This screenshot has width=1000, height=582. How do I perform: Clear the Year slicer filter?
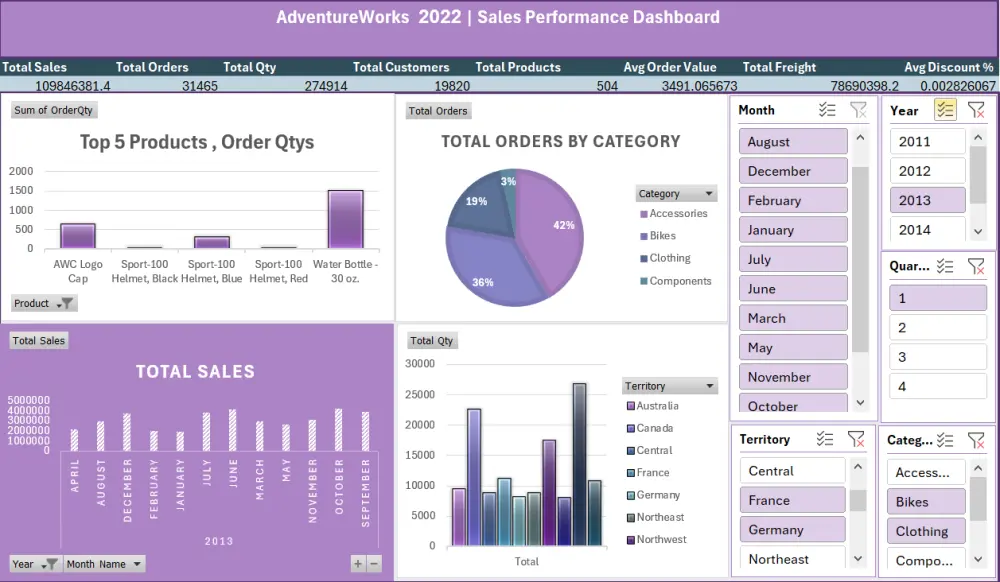pyautogui.click(x=976, y=110)
